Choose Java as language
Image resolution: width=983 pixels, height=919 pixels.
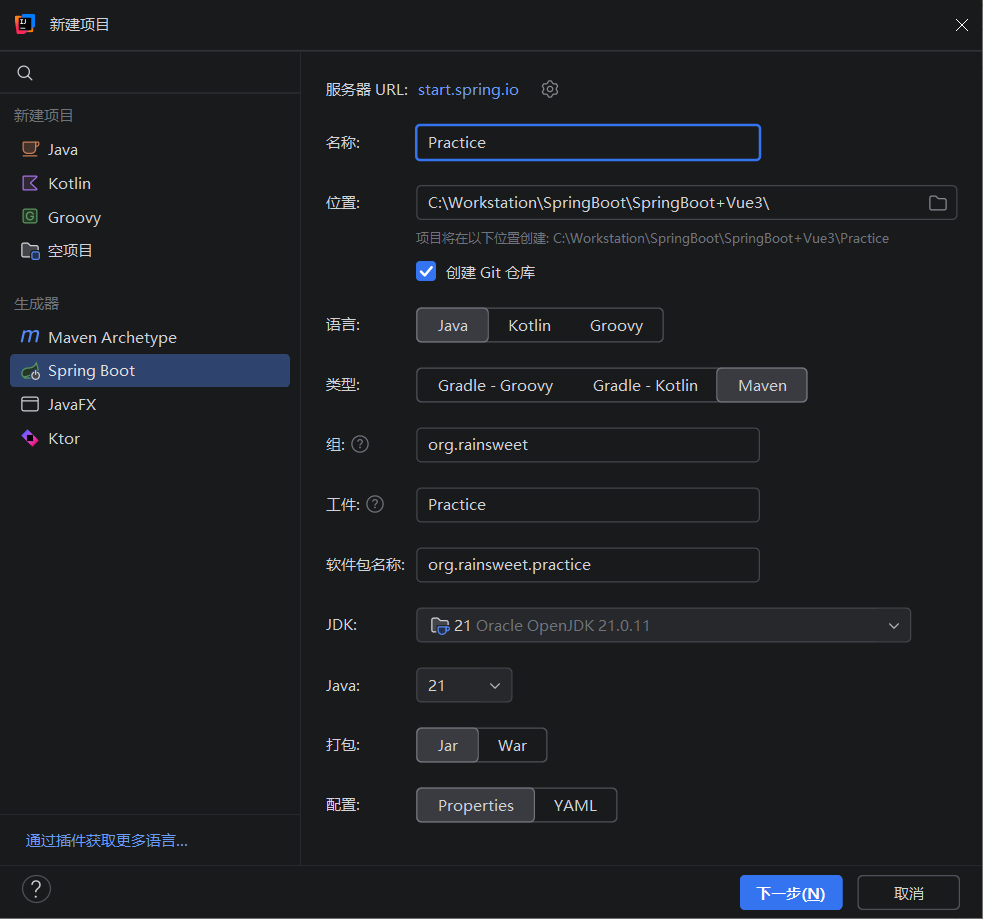[x=452, y=325]
